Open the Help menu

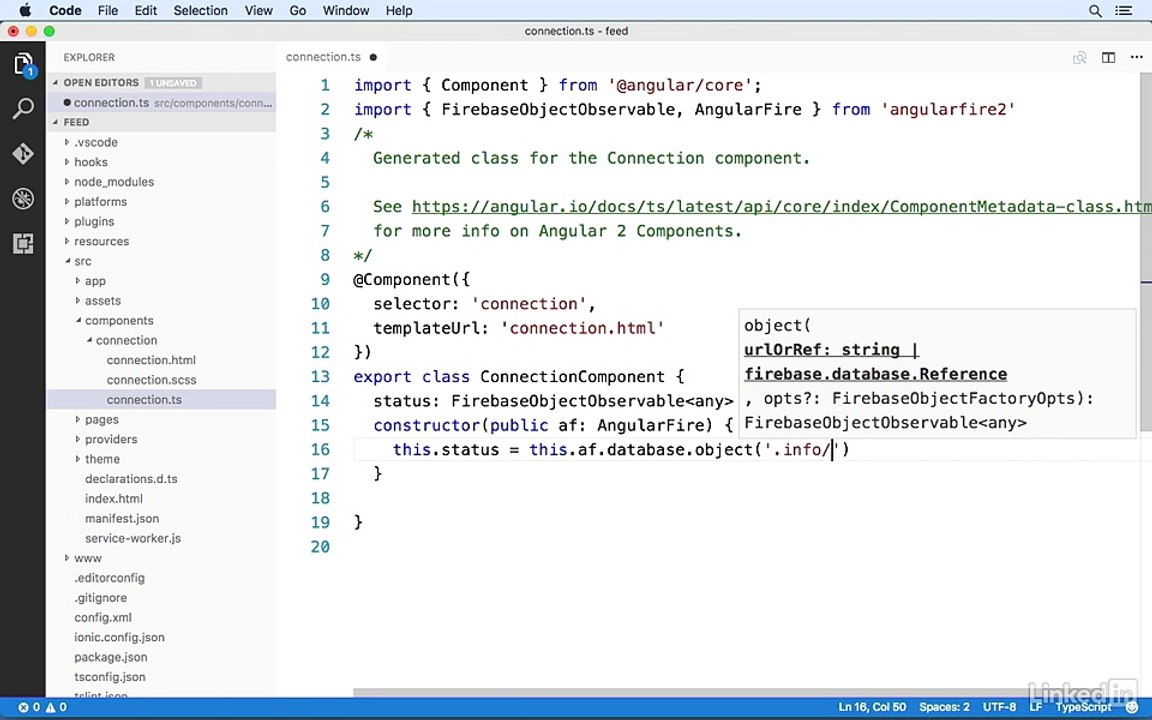pyautogui.click(x=399, y=10)
